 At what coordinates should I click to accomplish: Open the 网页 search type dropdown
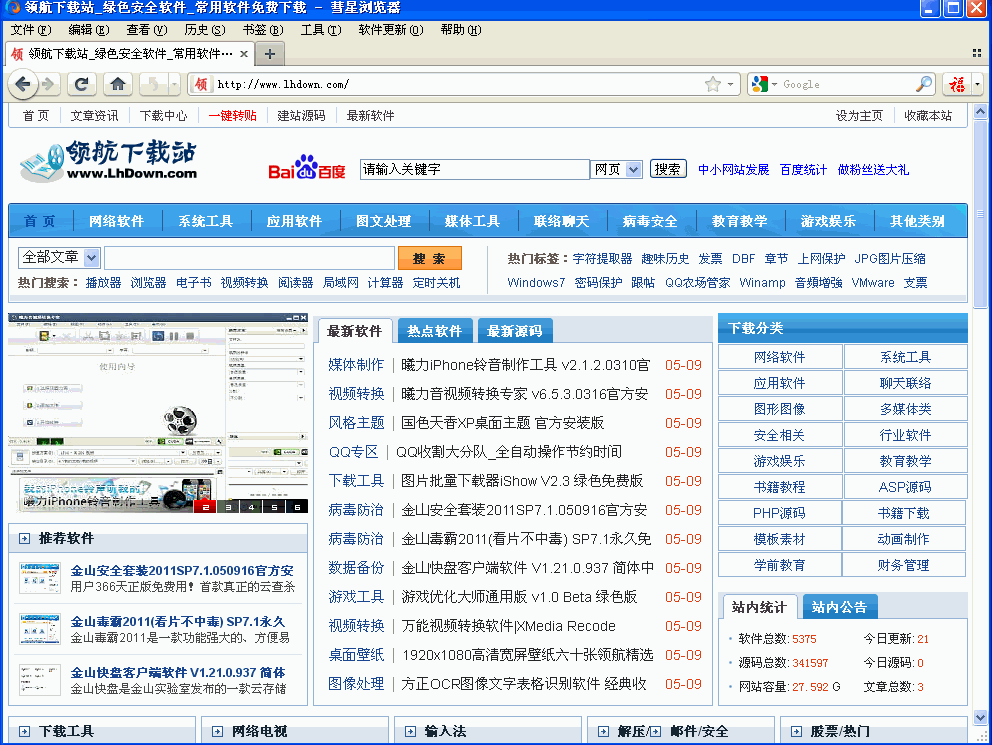[617, 169]
